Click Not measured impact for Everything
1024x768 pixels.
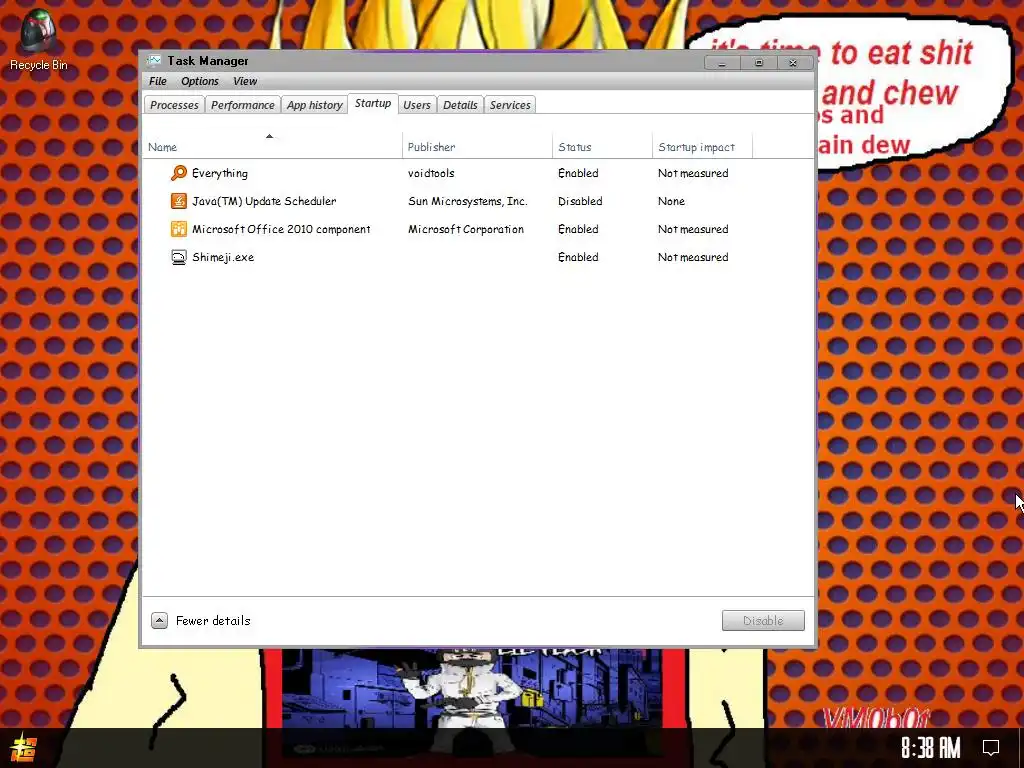[693, 173]
